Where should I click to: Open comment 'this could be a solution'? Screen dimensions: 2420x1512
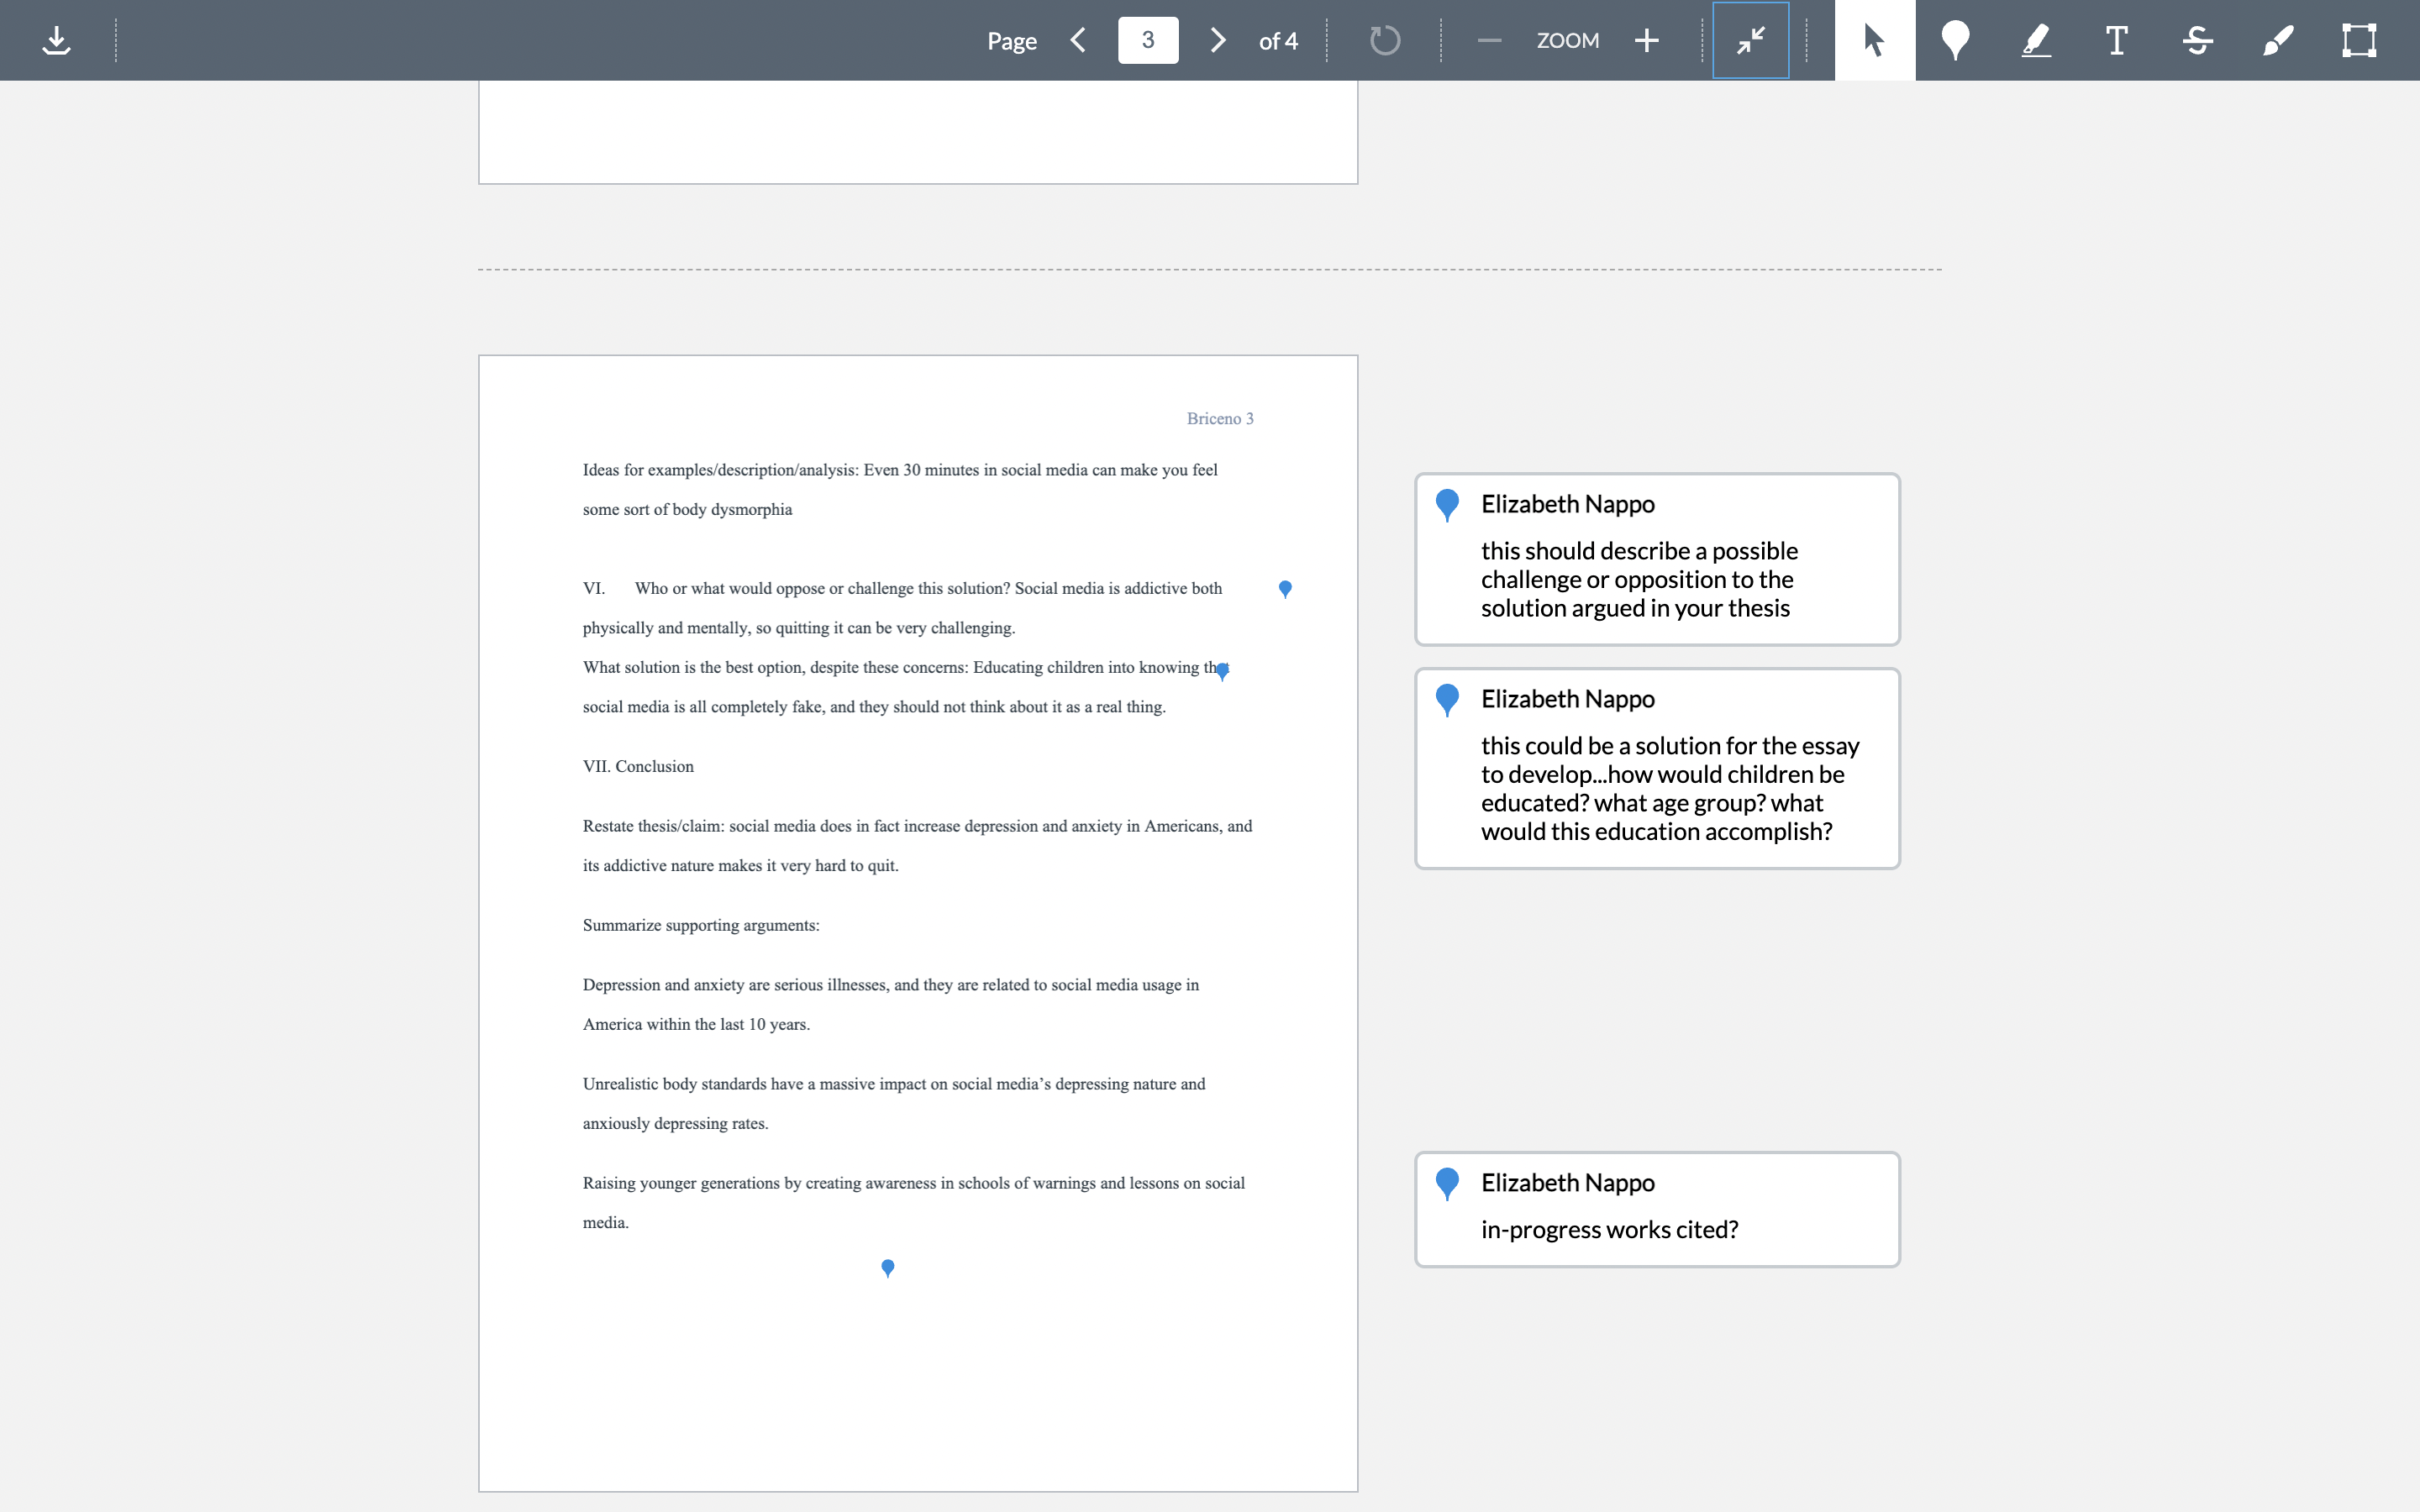click(1657, 768)
